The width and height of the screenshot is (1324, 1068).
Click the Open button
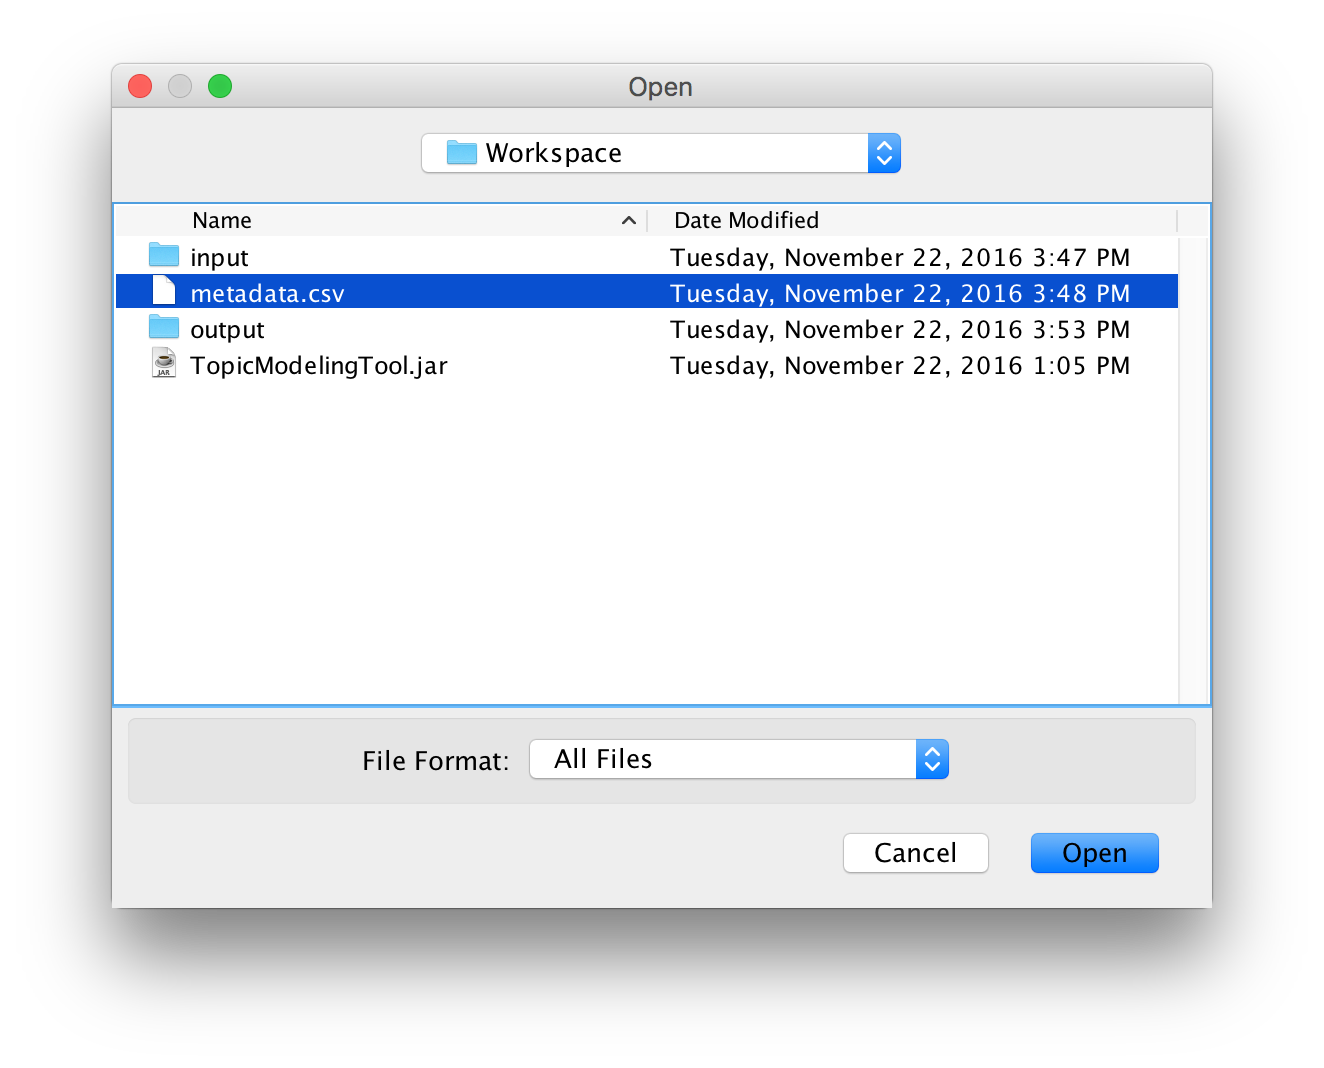(1094, 853)
